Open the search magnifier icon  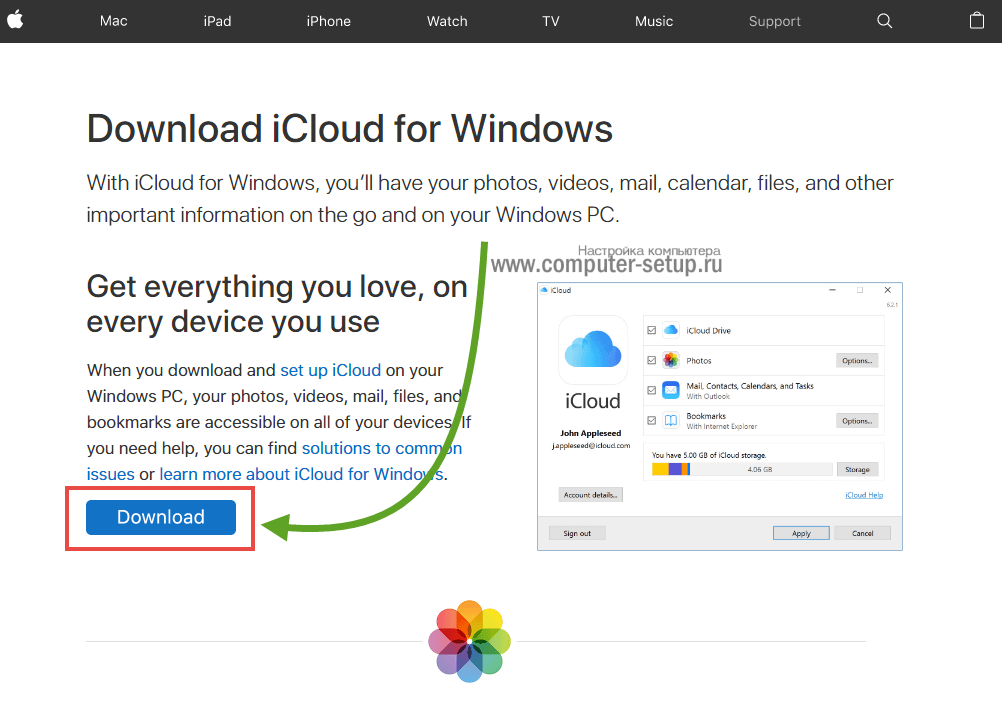click(884, 21)
